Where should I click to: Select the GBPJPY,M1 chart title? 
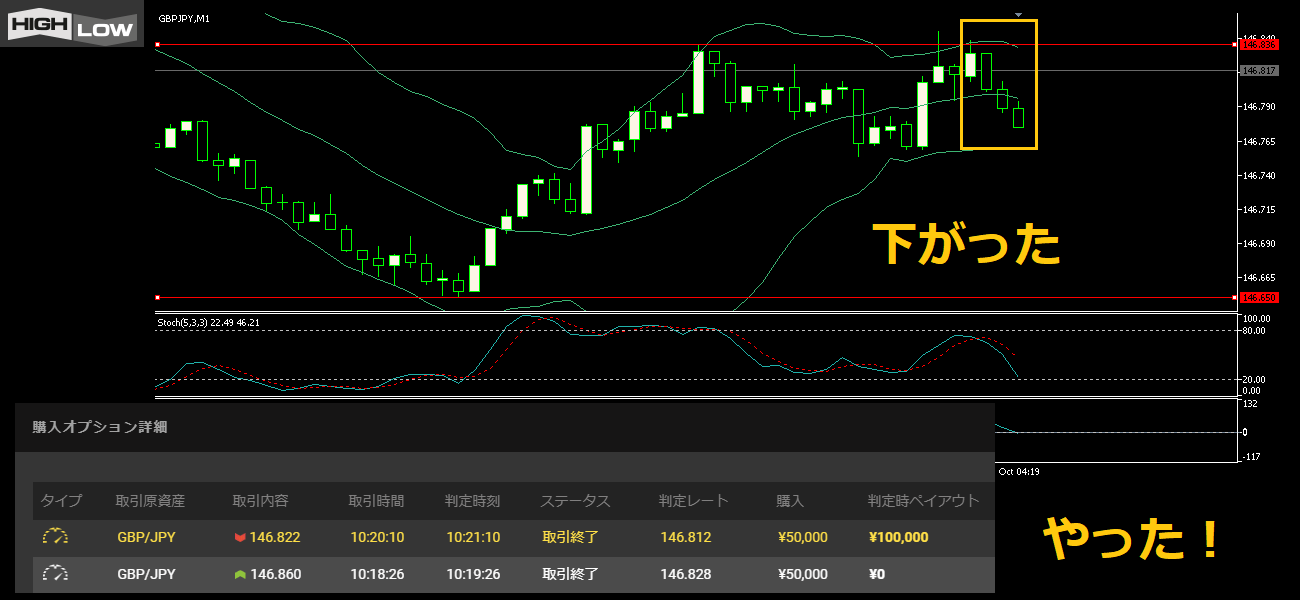pos(185,19)
